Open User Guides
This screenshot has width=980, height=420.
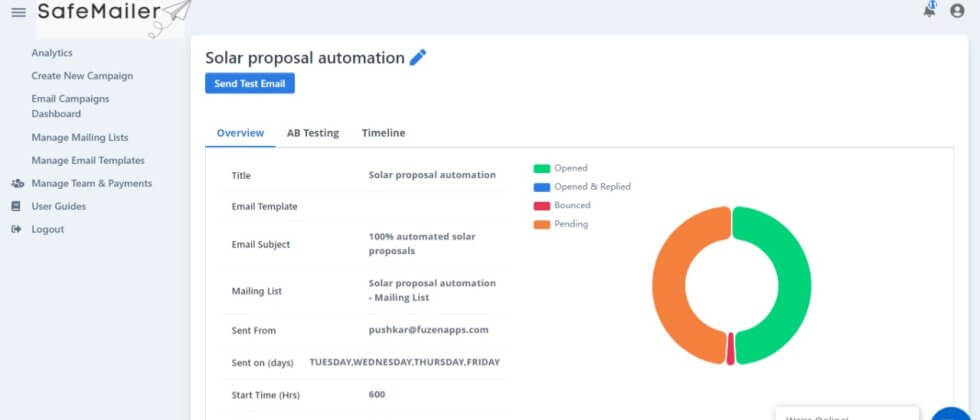pos(59,206)
